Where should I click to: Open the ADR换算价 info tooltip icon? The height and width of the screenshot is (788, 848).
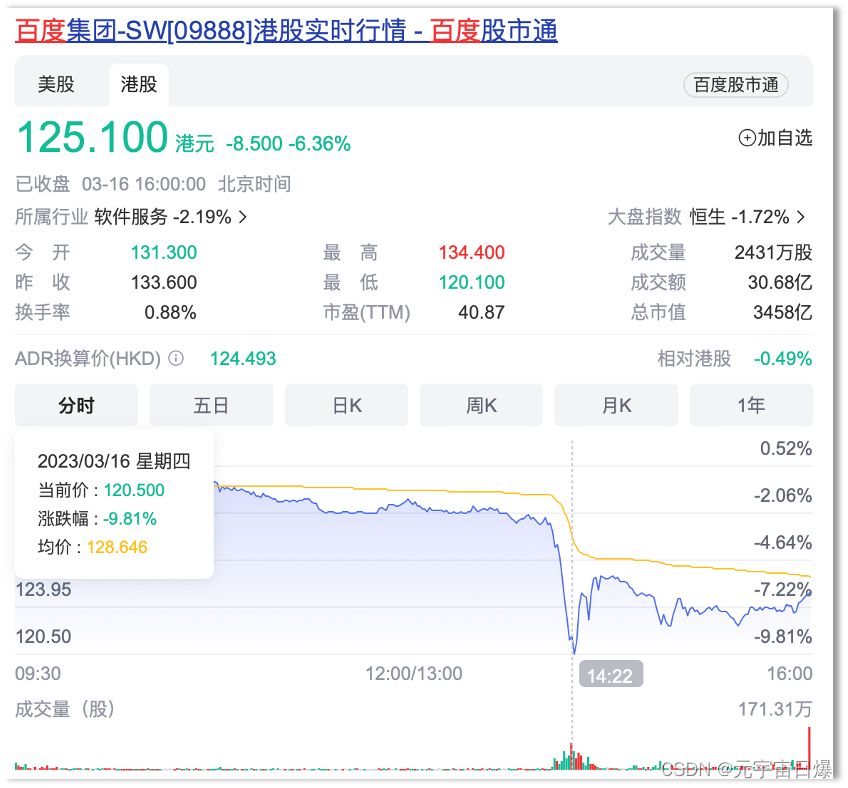coord(178,357)
